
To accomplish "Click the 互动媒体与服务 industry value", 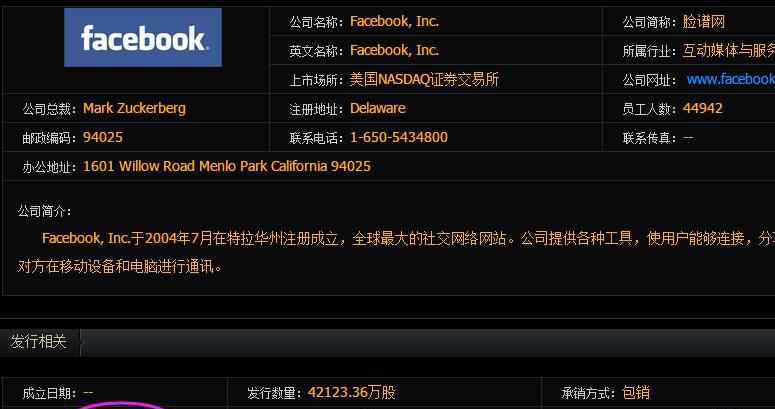I will pyautogui.click(x=729, y=50).
